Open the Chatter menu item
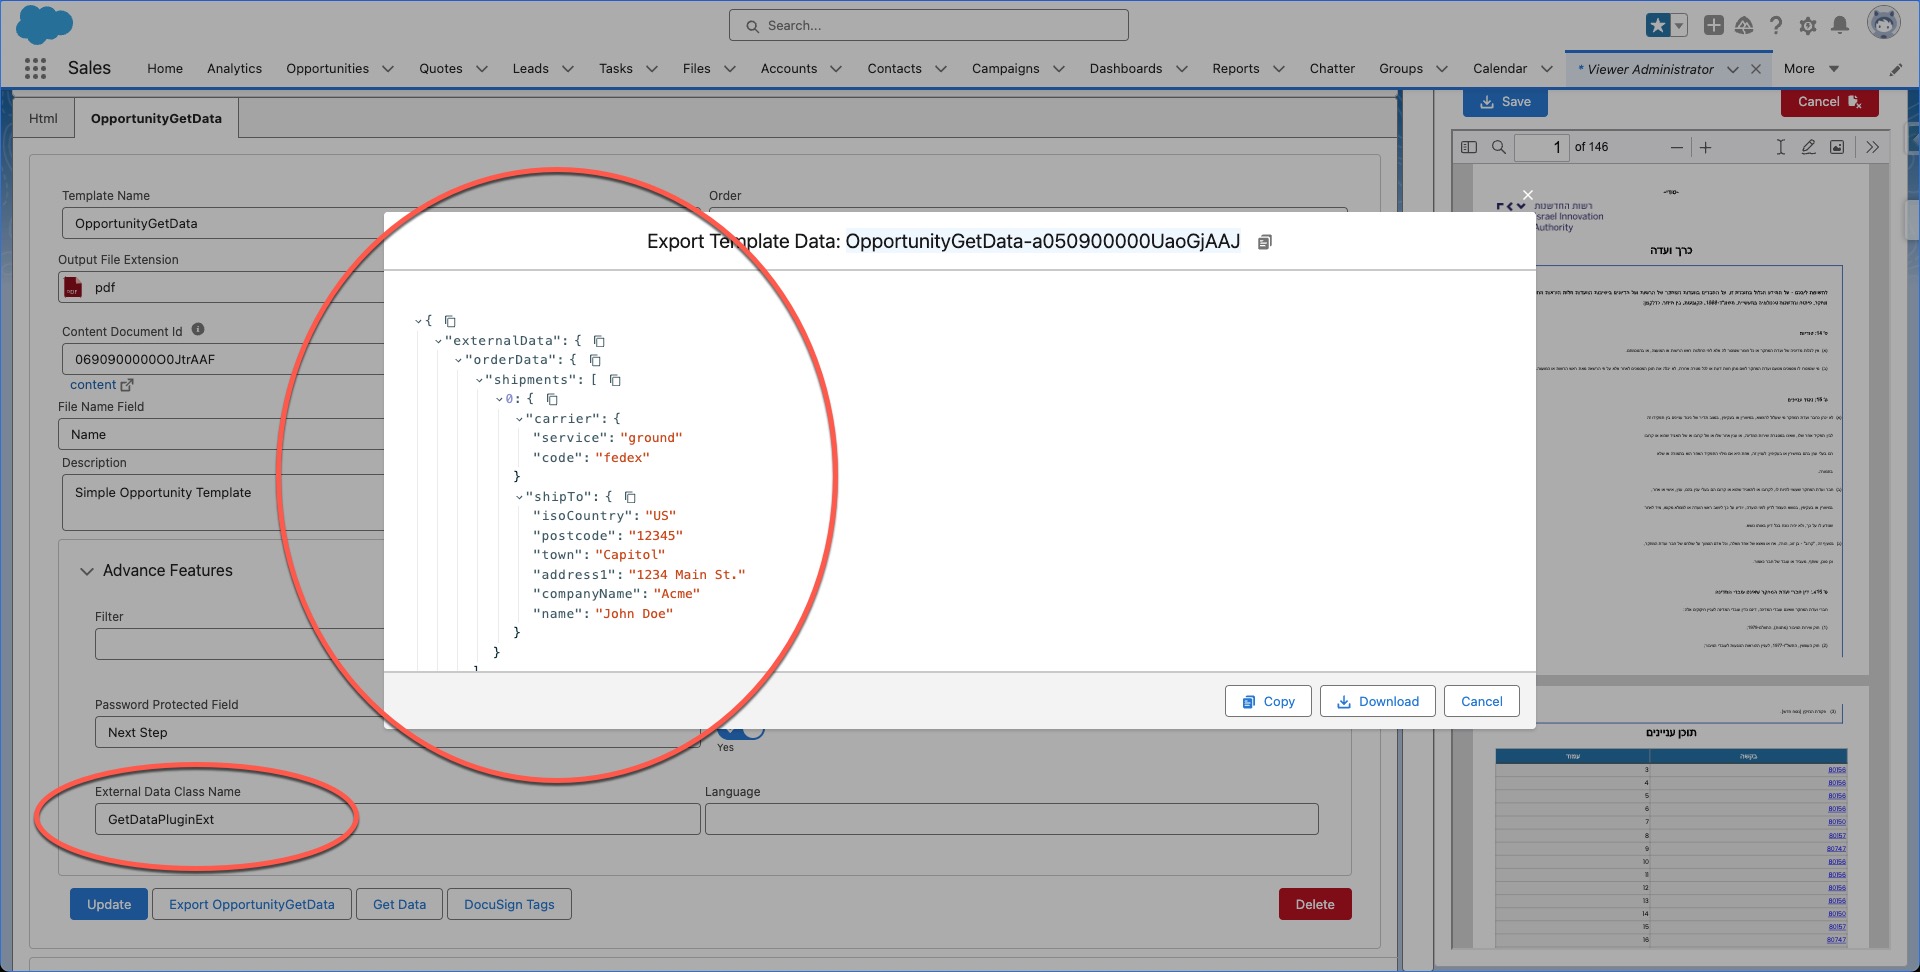 (x=1331, y=68)
